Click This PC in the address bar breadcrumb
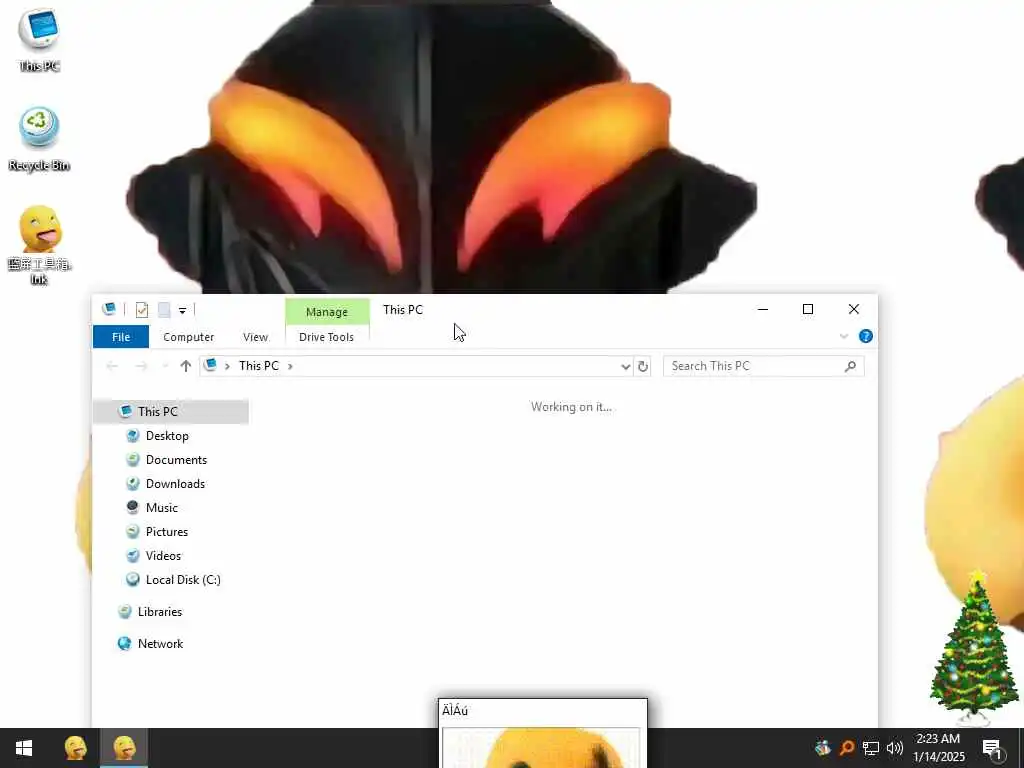The width and height of the screenshot is (1024, 768). point(259,366)
